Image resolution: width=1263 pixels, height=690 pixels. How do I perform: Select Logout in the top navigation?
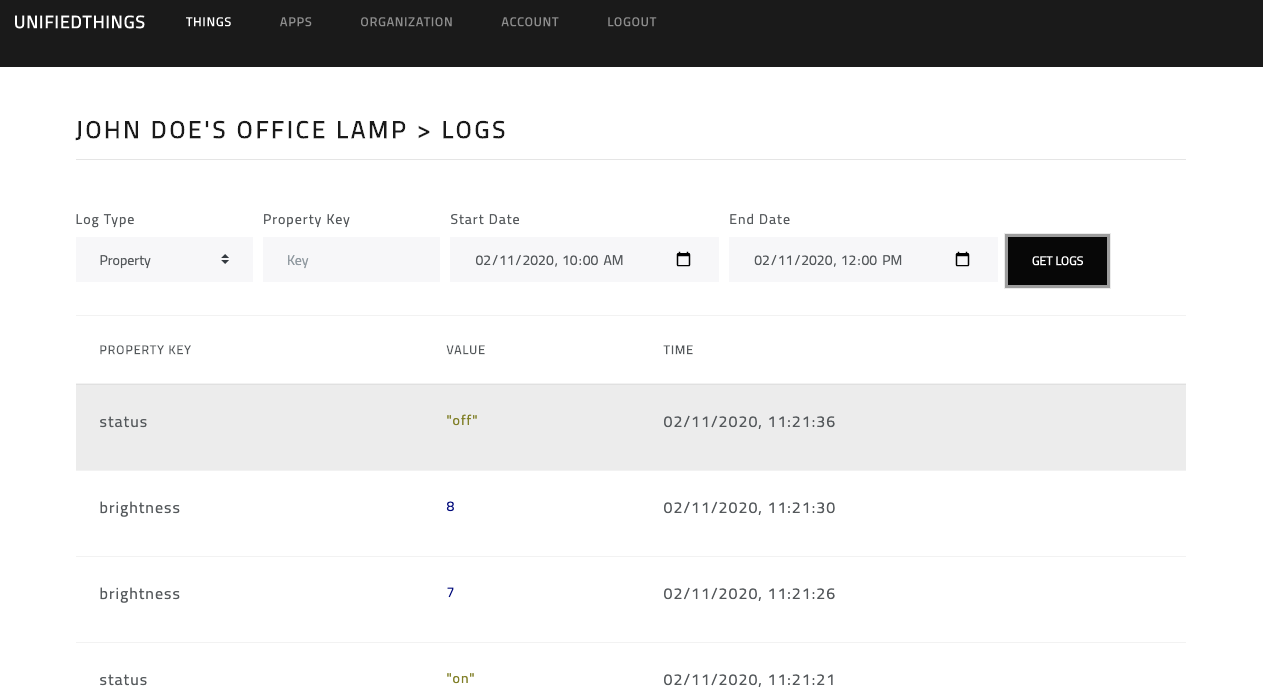pyautogui.click(x=632, y=22)
